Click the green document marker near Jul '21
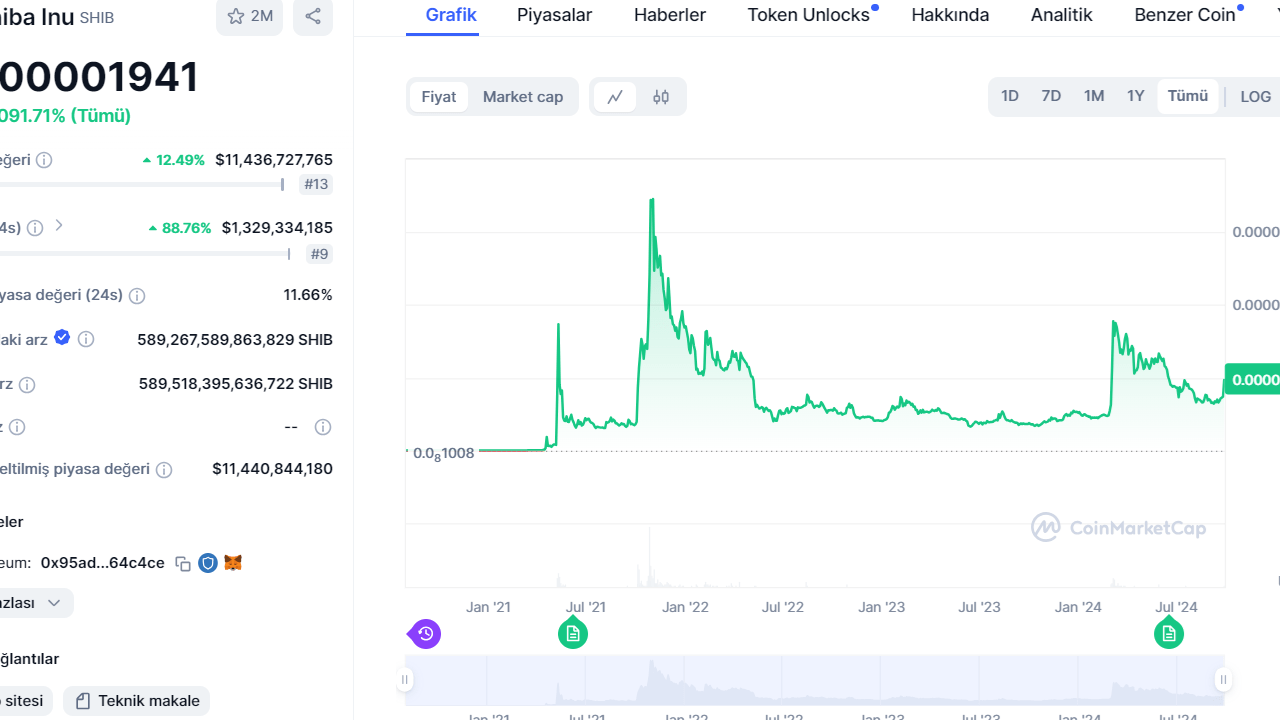Screen dimensions: 1280x720 click(x=573, y=633)
